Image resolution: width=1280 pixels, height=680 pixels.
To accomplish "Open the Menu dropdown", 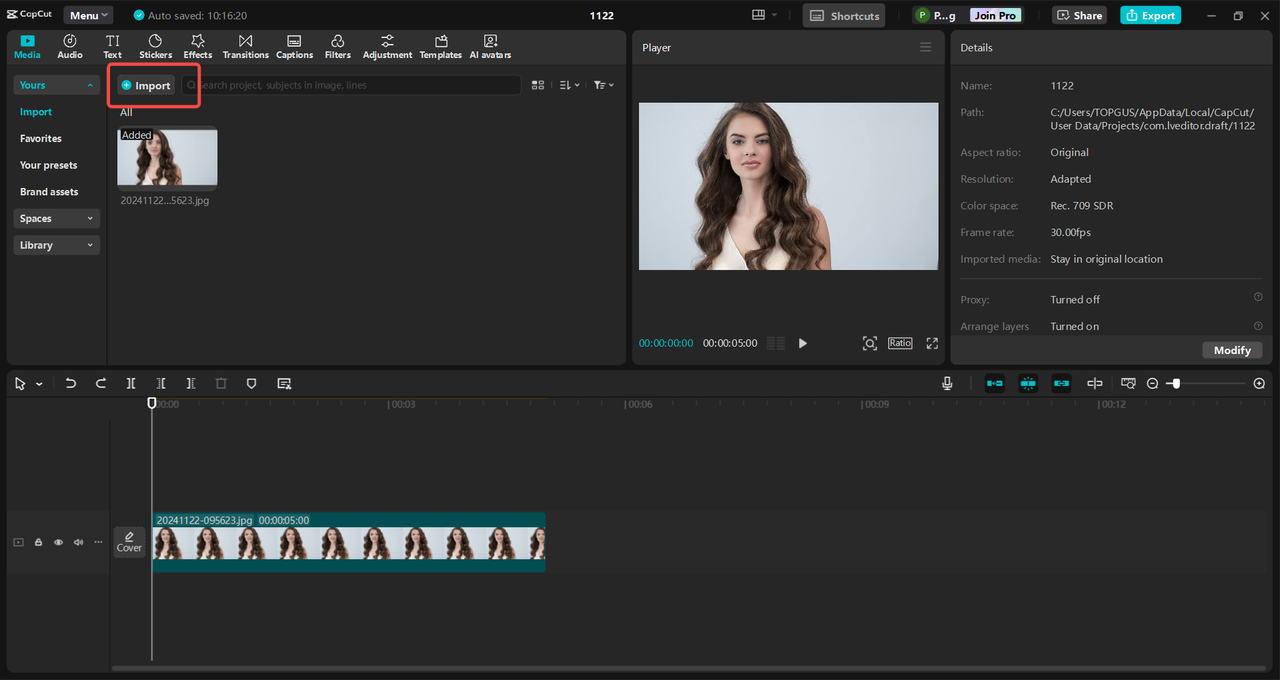I will pos(89,15).
